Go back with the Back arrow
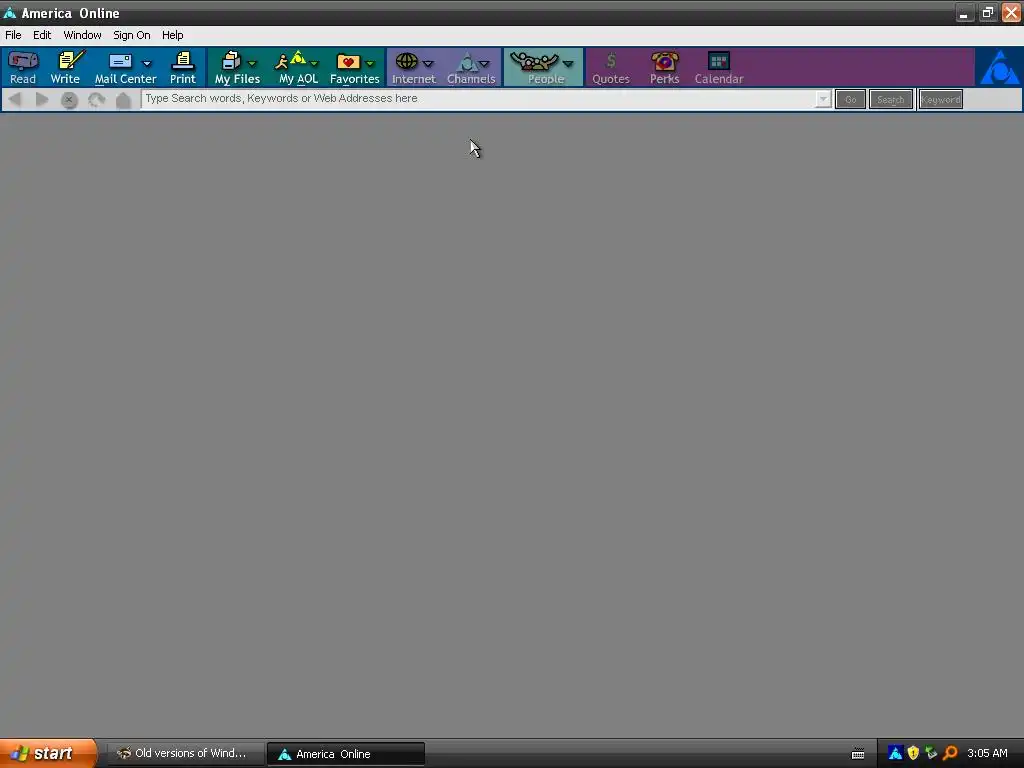 tap(14, 99)
